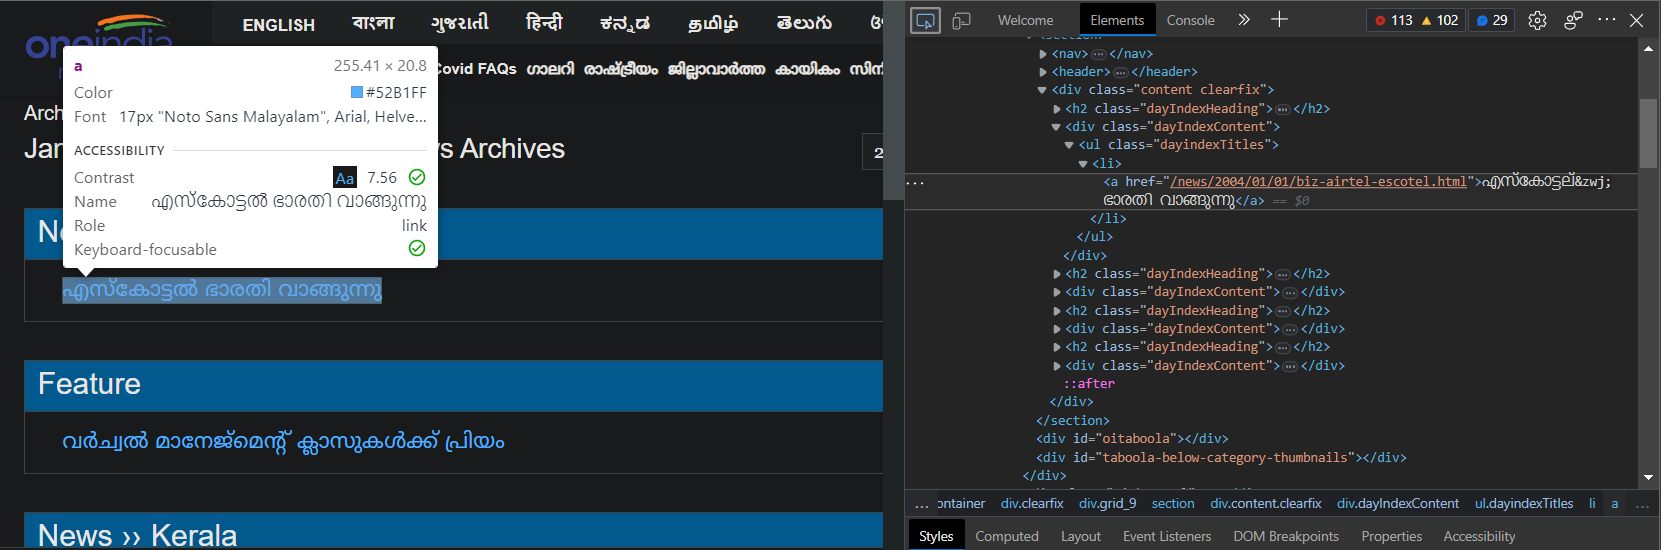Open more tabs chevron in DevTools
Image resolution: width=1661 pixels, height=550 pixels.
(1244, 19)
